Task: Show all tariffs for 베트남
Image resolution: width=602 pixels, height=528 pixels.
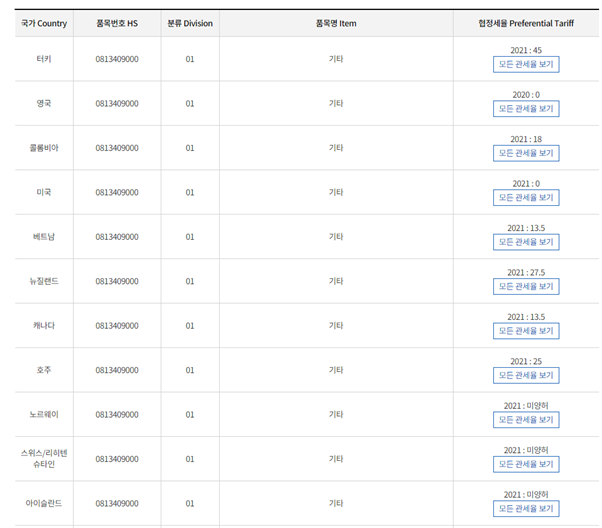Action: click(x=526, y=242)
